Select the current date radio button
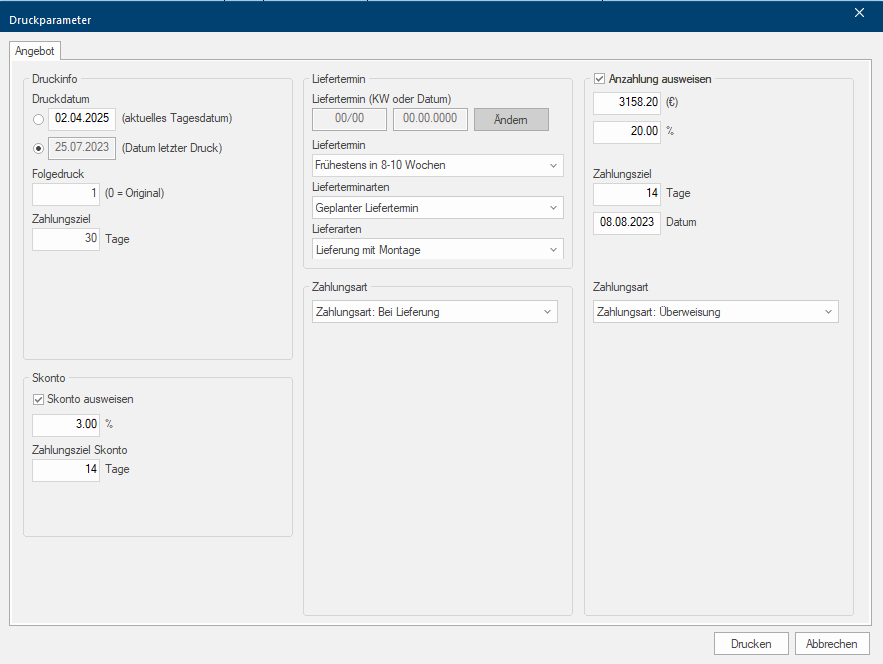883x664 pixels. click(39, 119)
